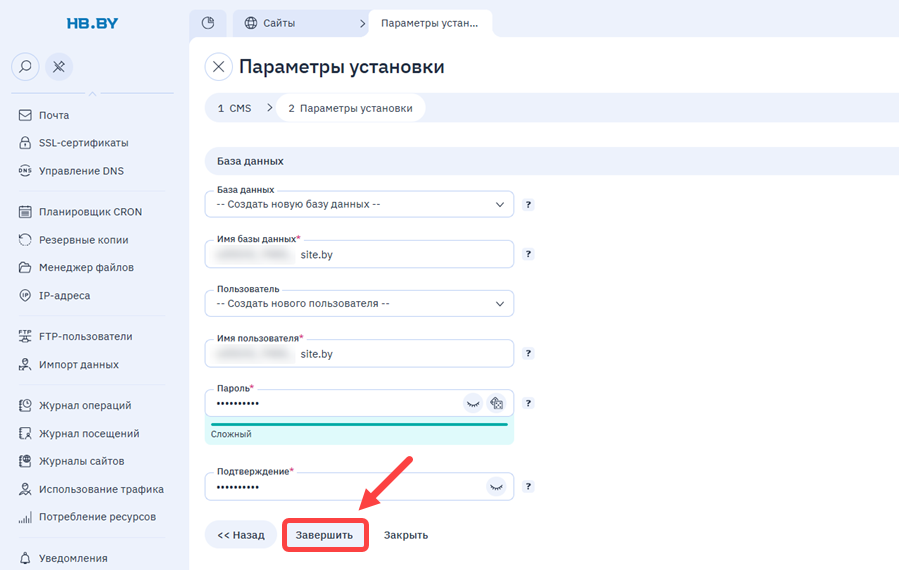Image resolution: width=900 pixels, height=570 pixels.
Task: Expand Пользователь dropdown
Action: point(359,304)
